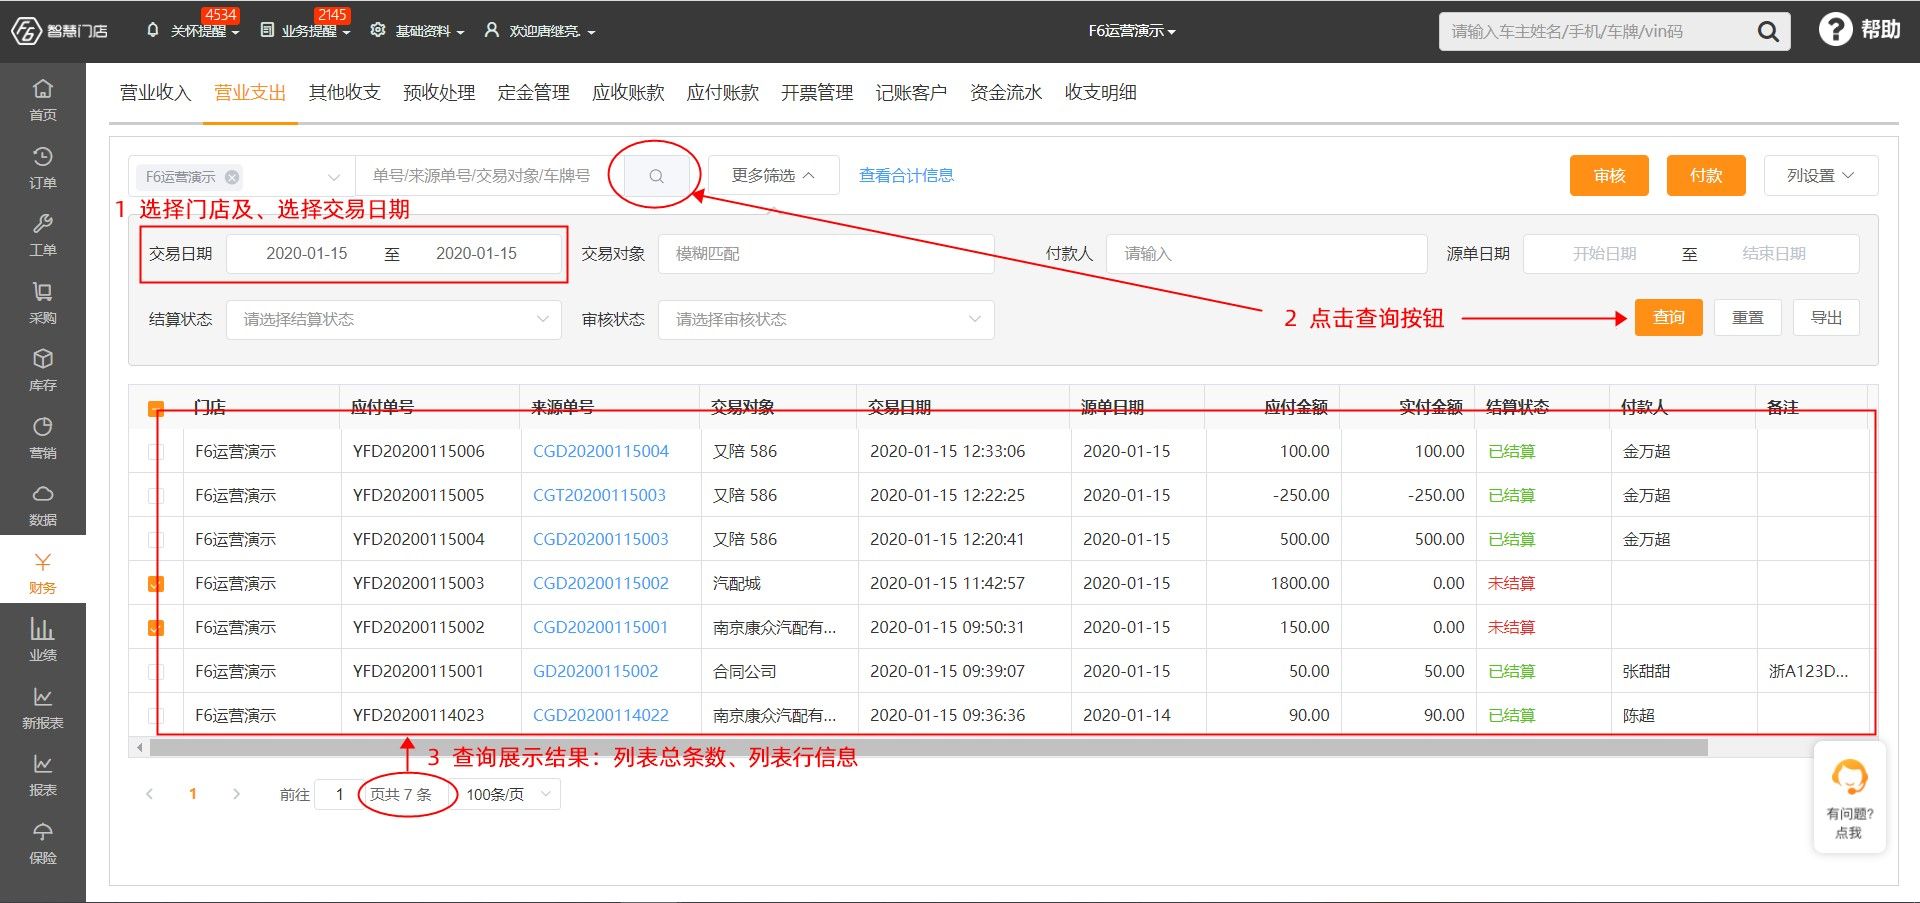Remove the F6运营演示 store tag
The height and width of the screenshot is (903, 1920).
pyautogui.click(x=232, y=177)
